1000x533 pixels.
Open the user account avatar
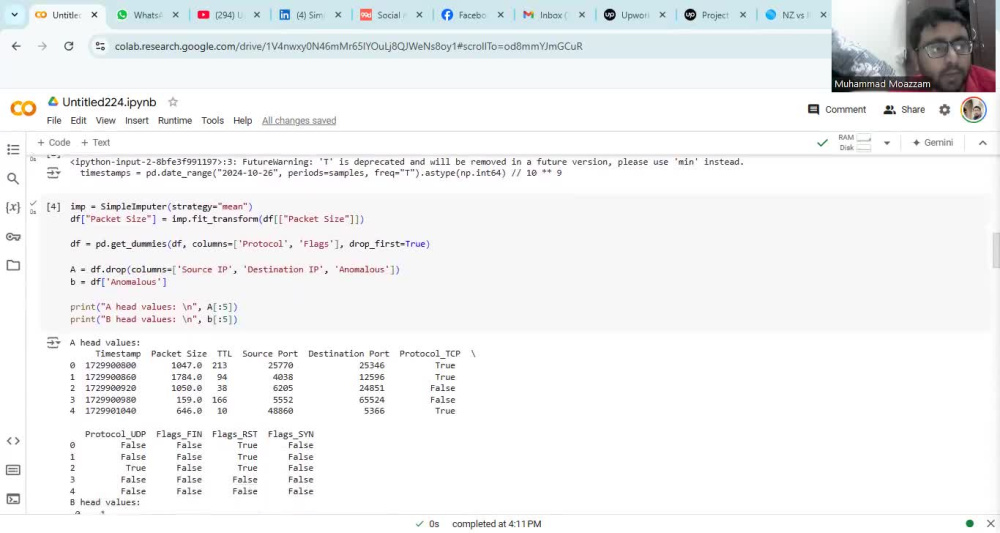pyautogui.click(x=973, y=110)
